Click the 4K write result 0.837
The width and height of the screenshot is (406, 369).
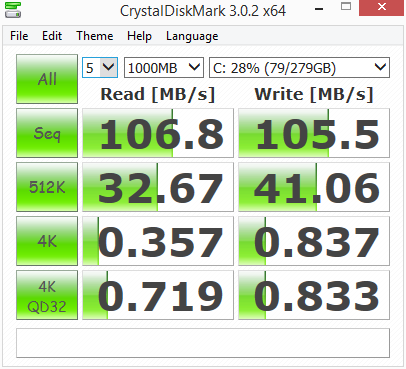[x=314, y=241]
